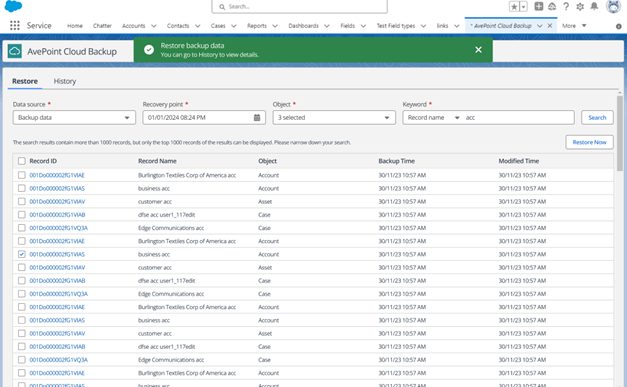Click the green success checkmark icon
Viewport: 627px width, 387px height.
click(x=149, y=50)
